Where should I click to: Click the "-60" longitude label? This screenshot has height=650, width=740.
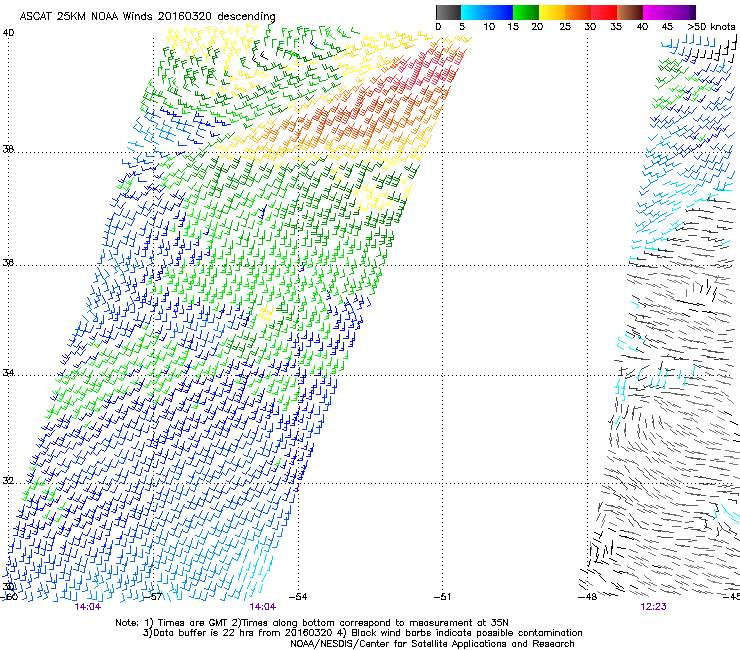9,597
